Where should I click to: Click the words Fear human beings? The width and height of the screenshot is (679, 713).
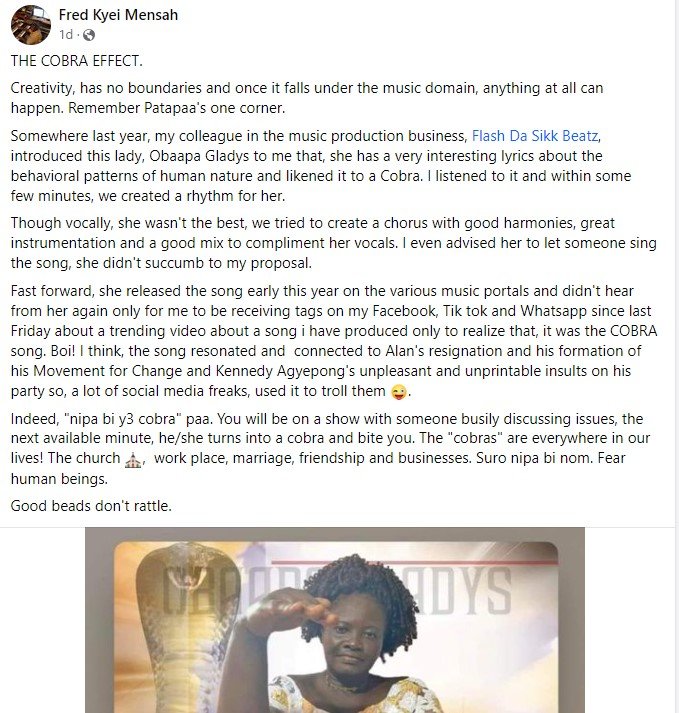(318, 467)
